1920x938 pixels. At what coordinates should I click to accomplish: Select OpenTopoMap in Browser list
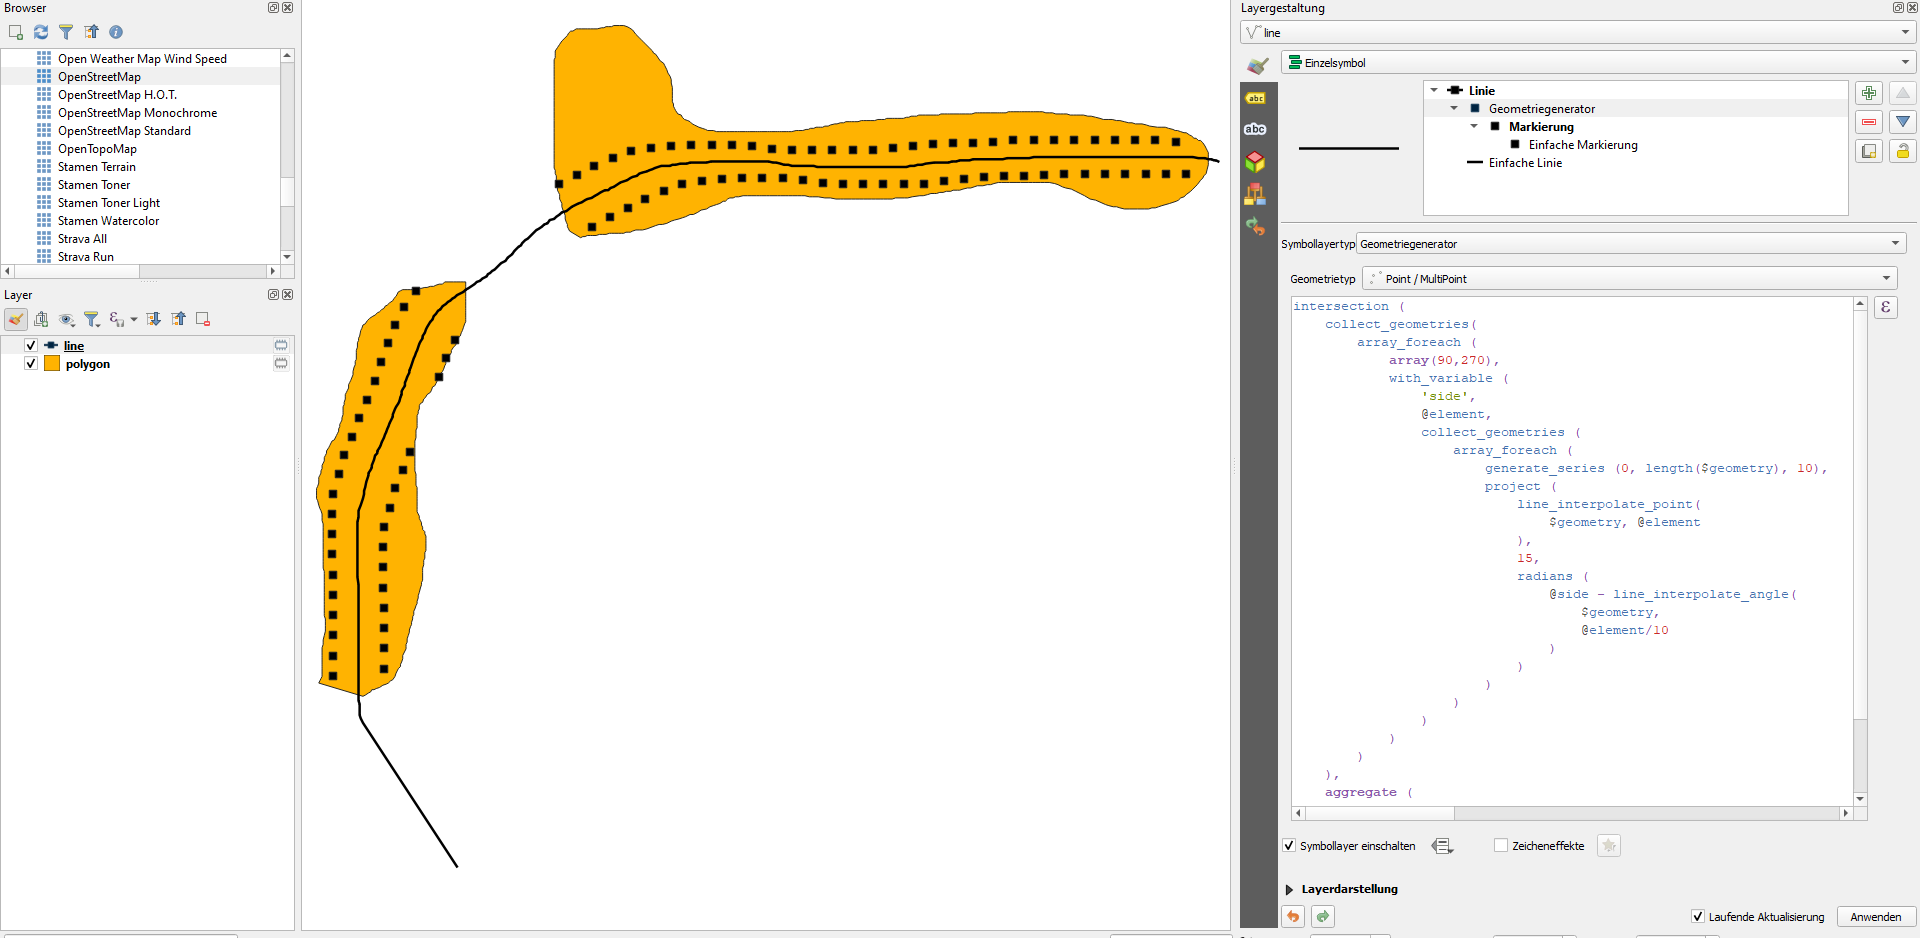(x=97, y=149)
